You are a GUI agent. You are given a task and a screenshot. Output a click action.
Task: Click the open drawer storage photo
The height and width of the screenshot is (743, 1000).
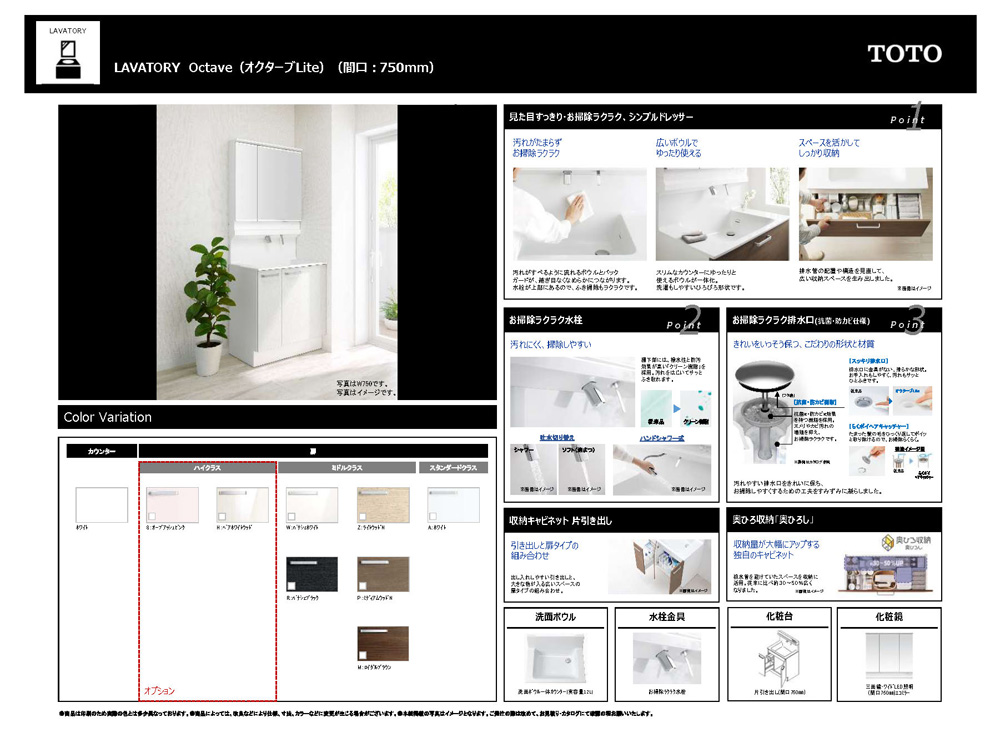(x=865, y=214)
